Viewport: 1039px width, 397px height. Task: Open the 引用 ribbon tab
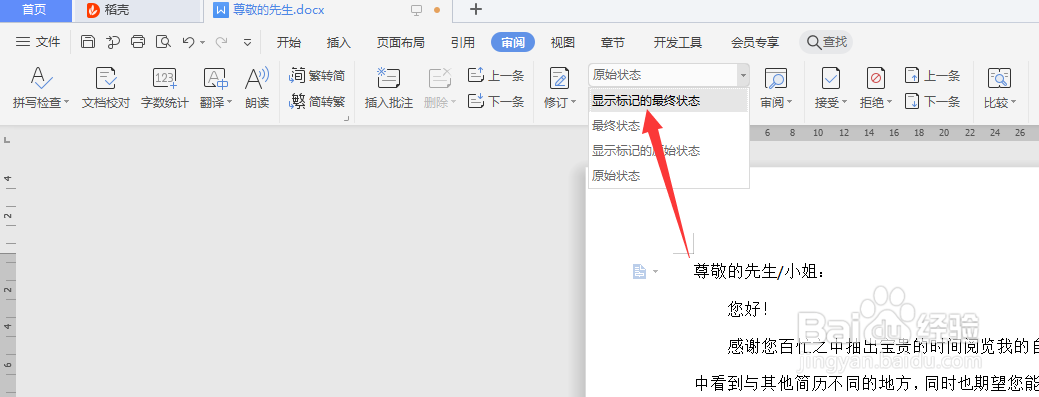pos(463,42)
